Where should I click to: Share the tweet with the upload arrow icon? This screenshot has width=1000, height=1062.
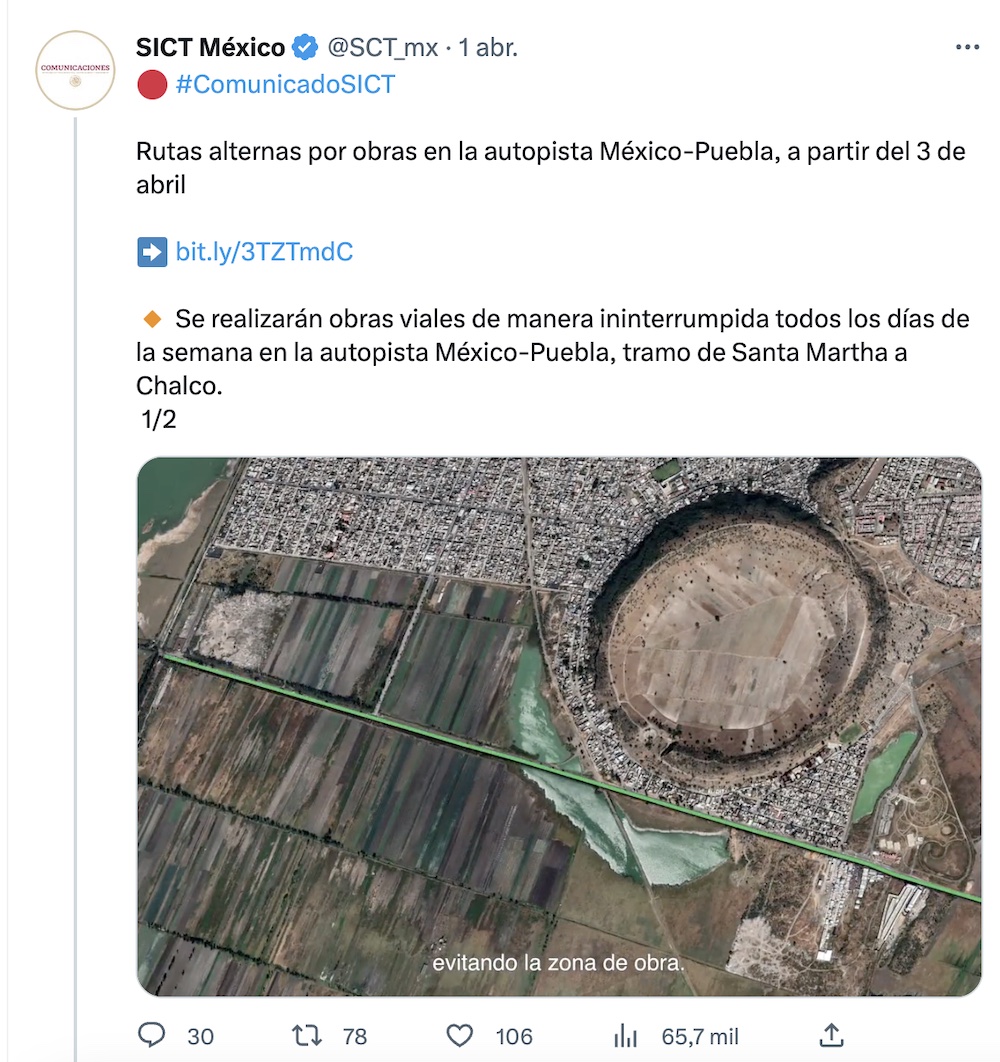click(x=831, y=1035)
